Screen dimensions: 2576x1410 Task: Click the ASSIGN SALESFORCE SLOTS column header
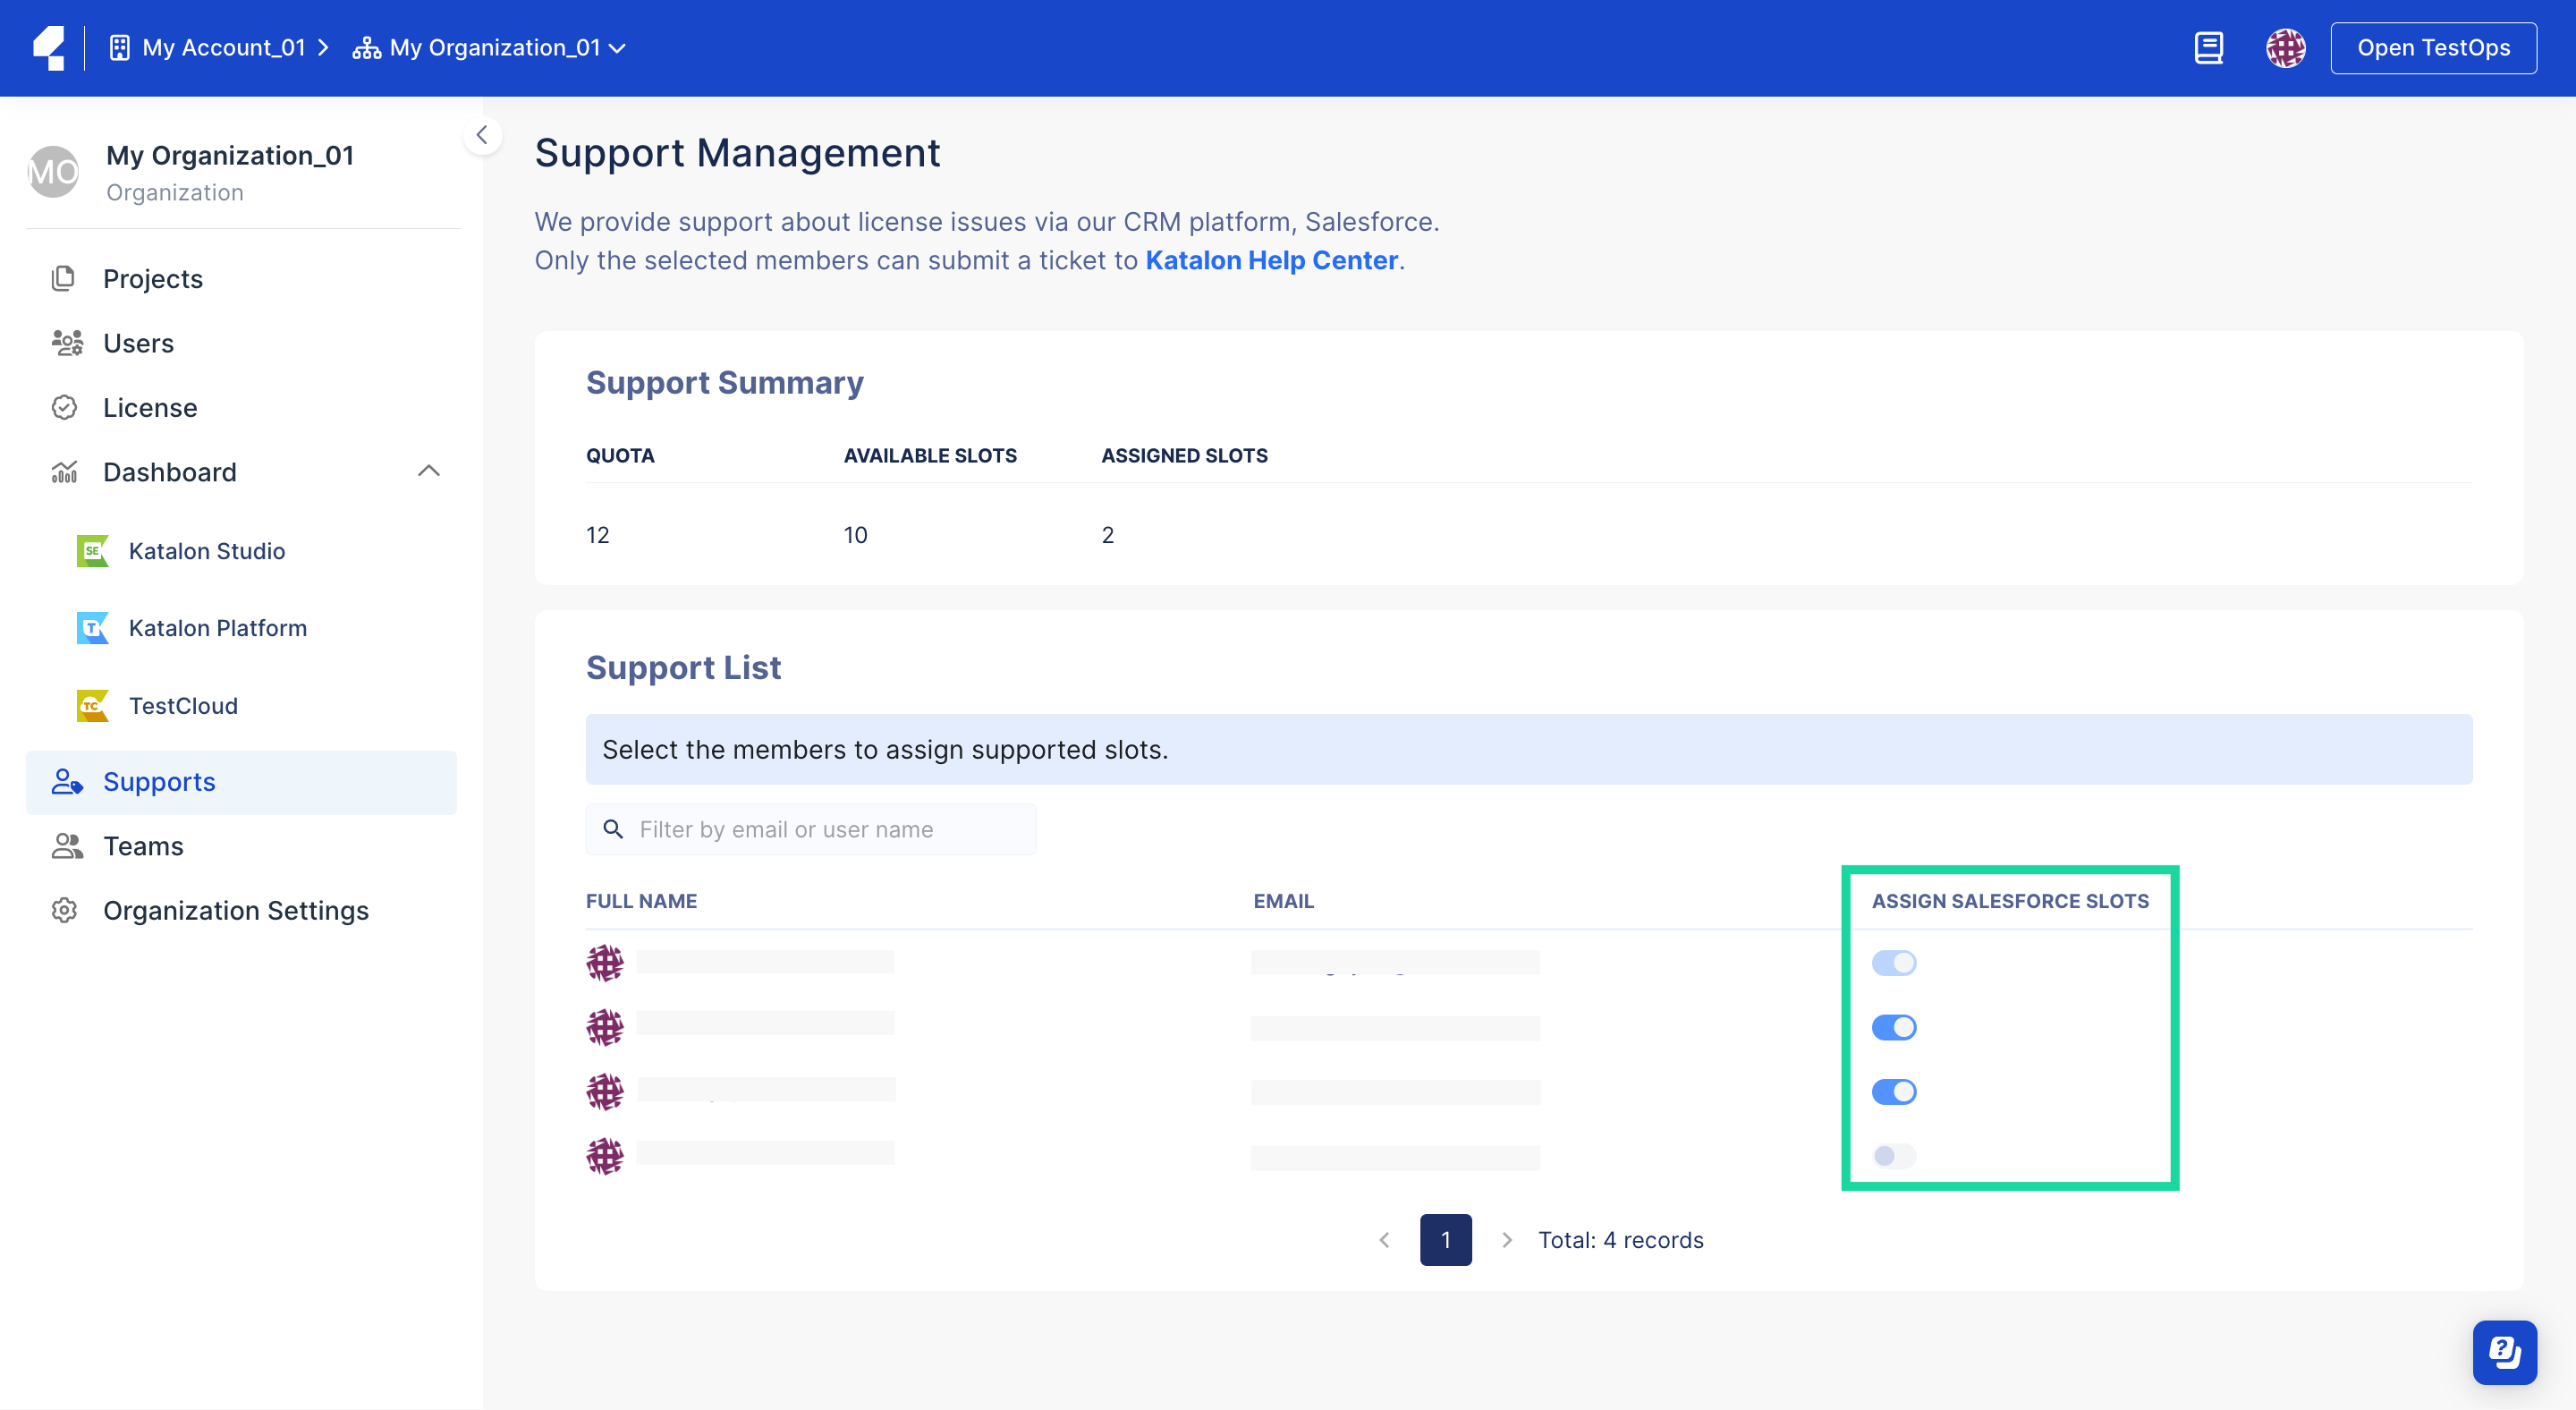[2010, 901]
